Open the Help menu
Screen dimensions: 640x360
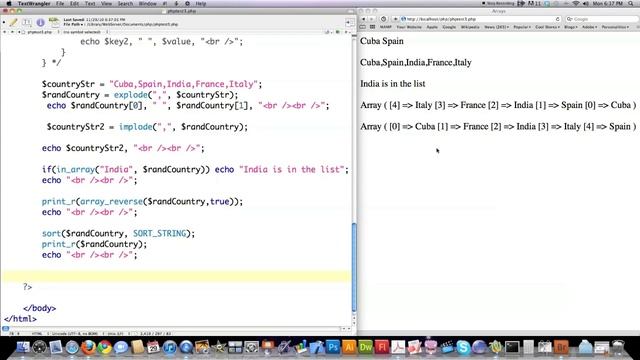pos(200,3)
